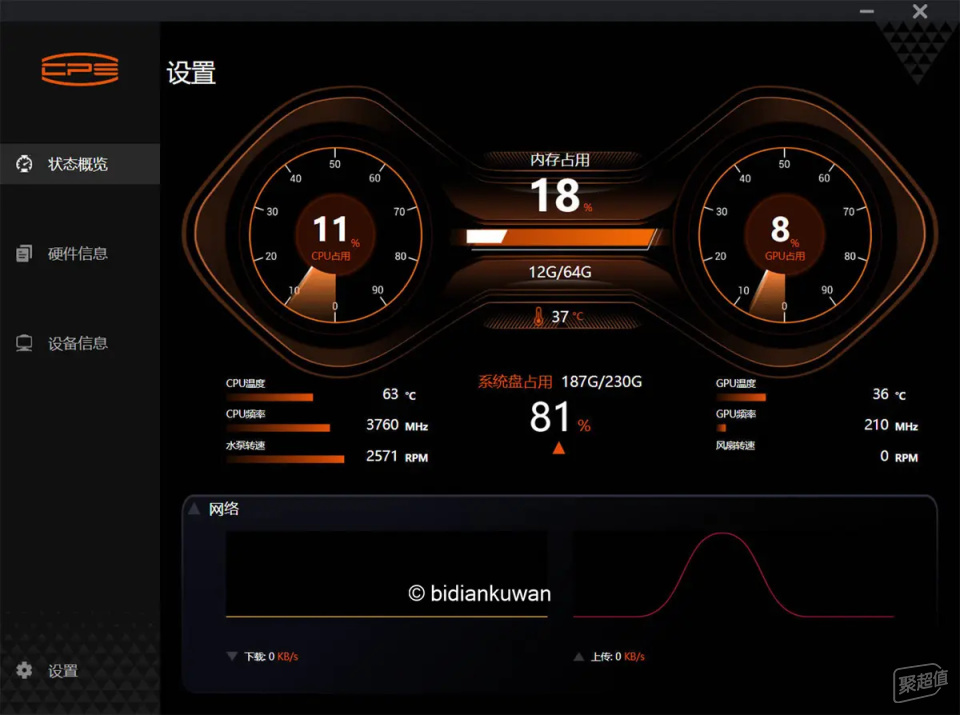Click the GPU频率 orange bar
960x715 pixels.
pos(721,428)
